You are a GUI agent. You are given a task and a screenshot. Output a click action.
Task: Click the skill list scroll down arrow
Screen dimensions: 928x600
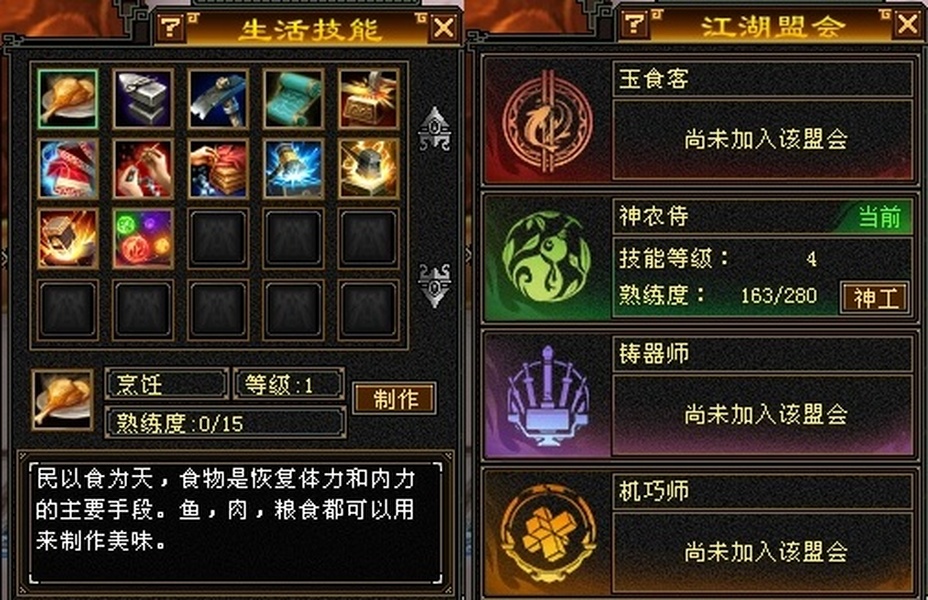[434, 286]
